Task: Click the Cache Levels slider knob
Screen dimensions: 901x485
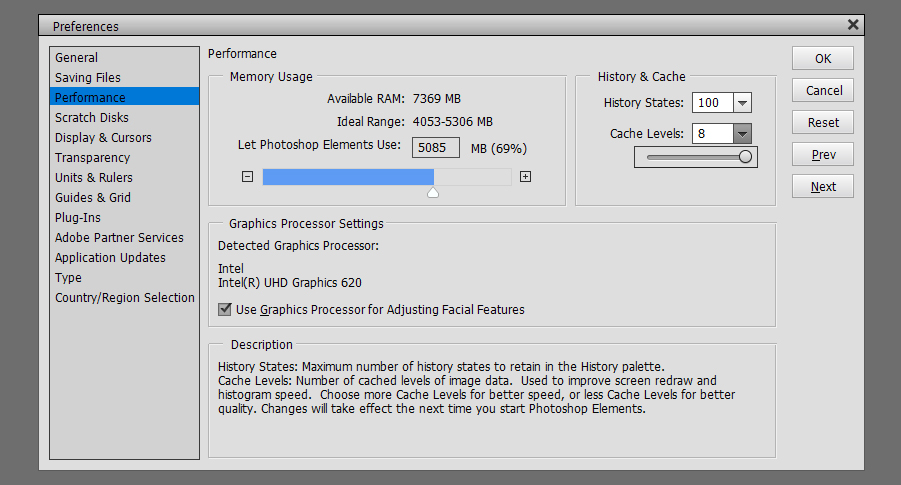Action: click(x=745, y=157)
